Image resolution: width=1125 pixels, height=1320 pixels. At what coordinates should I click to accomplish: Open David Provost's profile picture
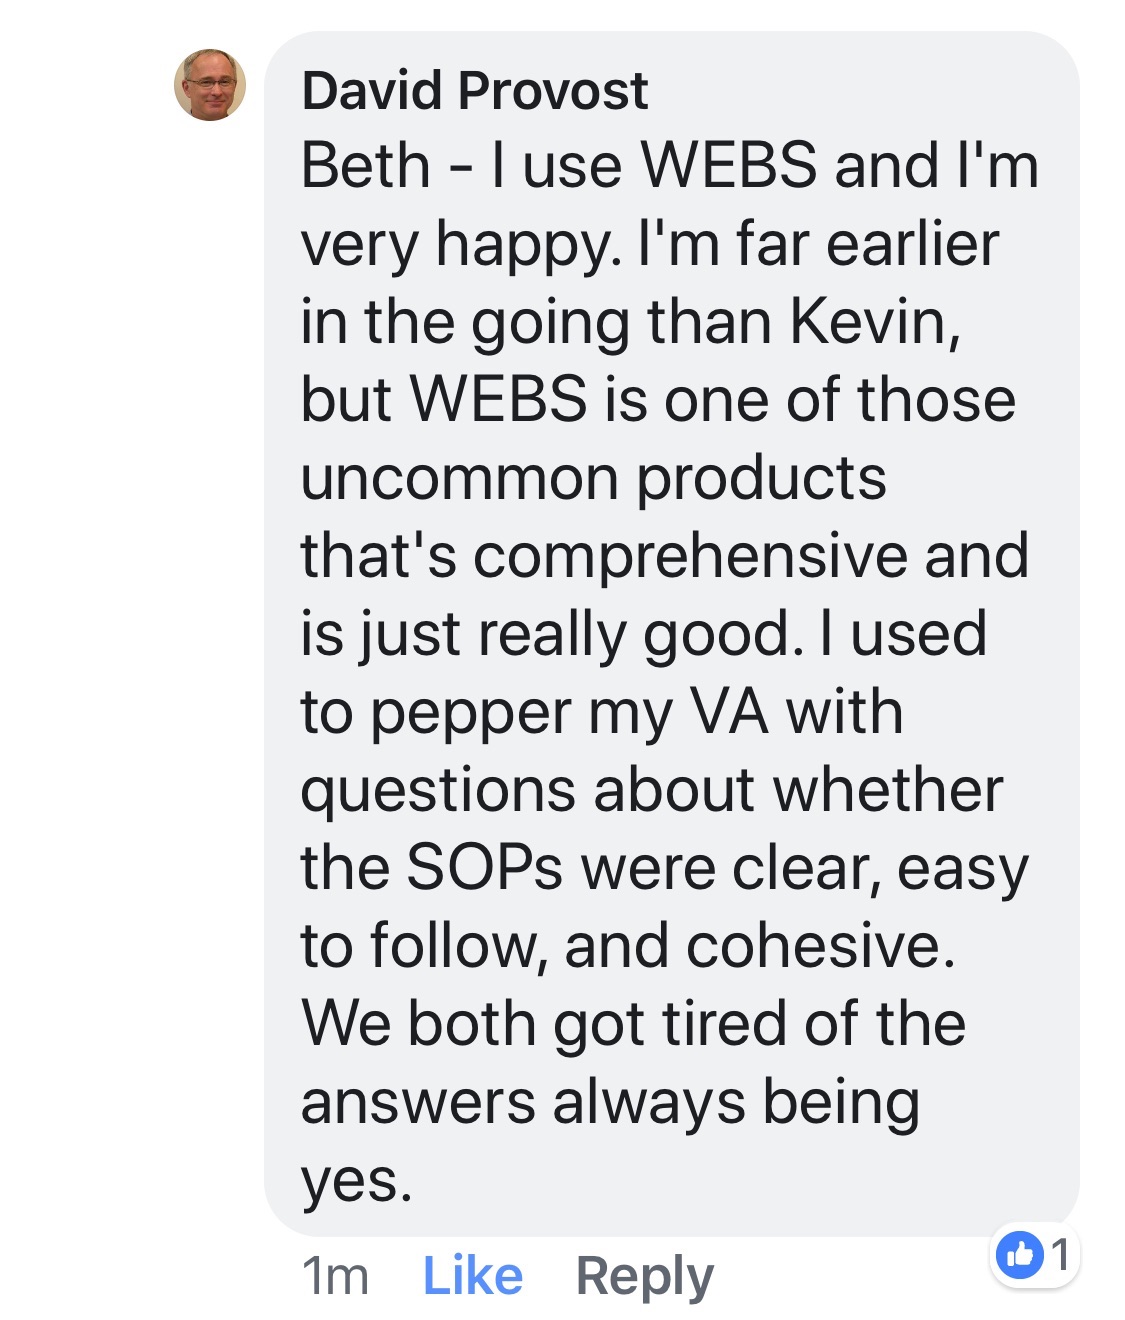pos(210,85)
